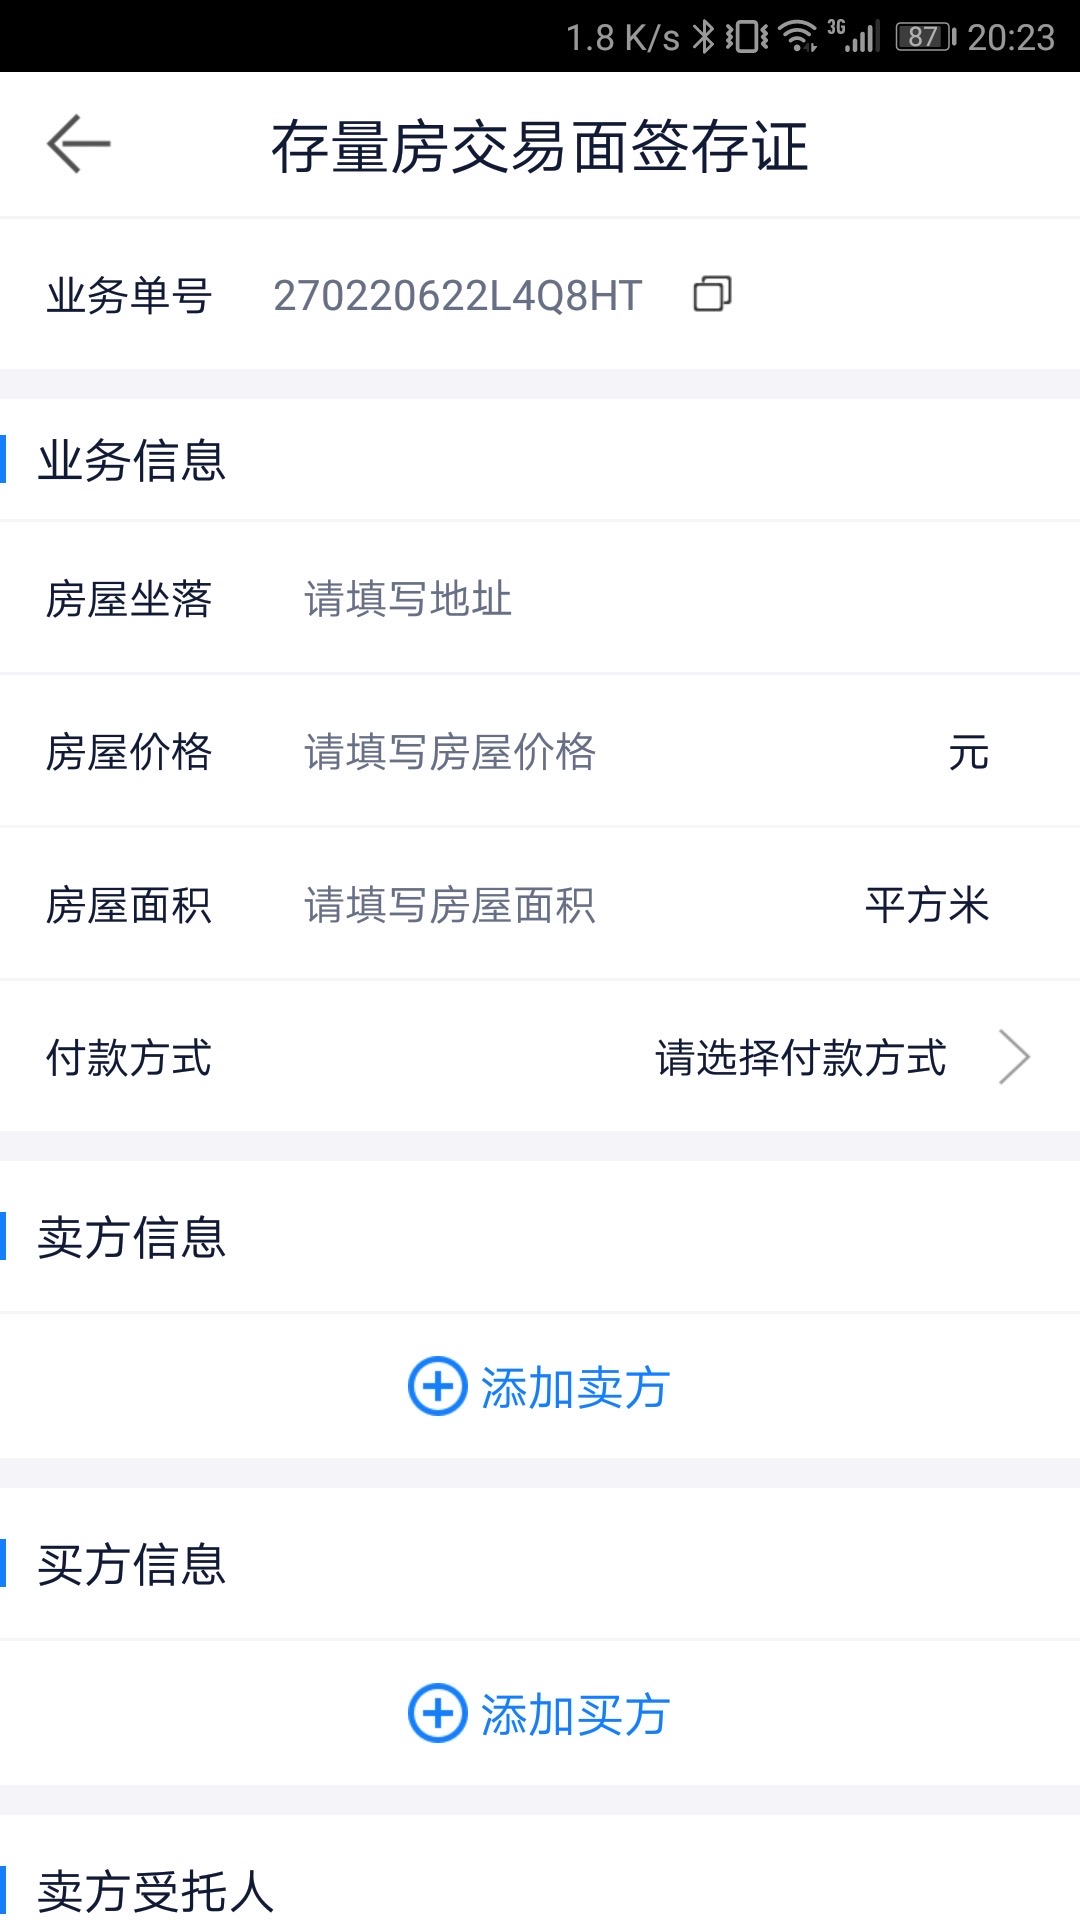Copy the business order number 270220622L4Q8HT
The width and height of the screenshot is (1080, 1920).
click(712, 294)
